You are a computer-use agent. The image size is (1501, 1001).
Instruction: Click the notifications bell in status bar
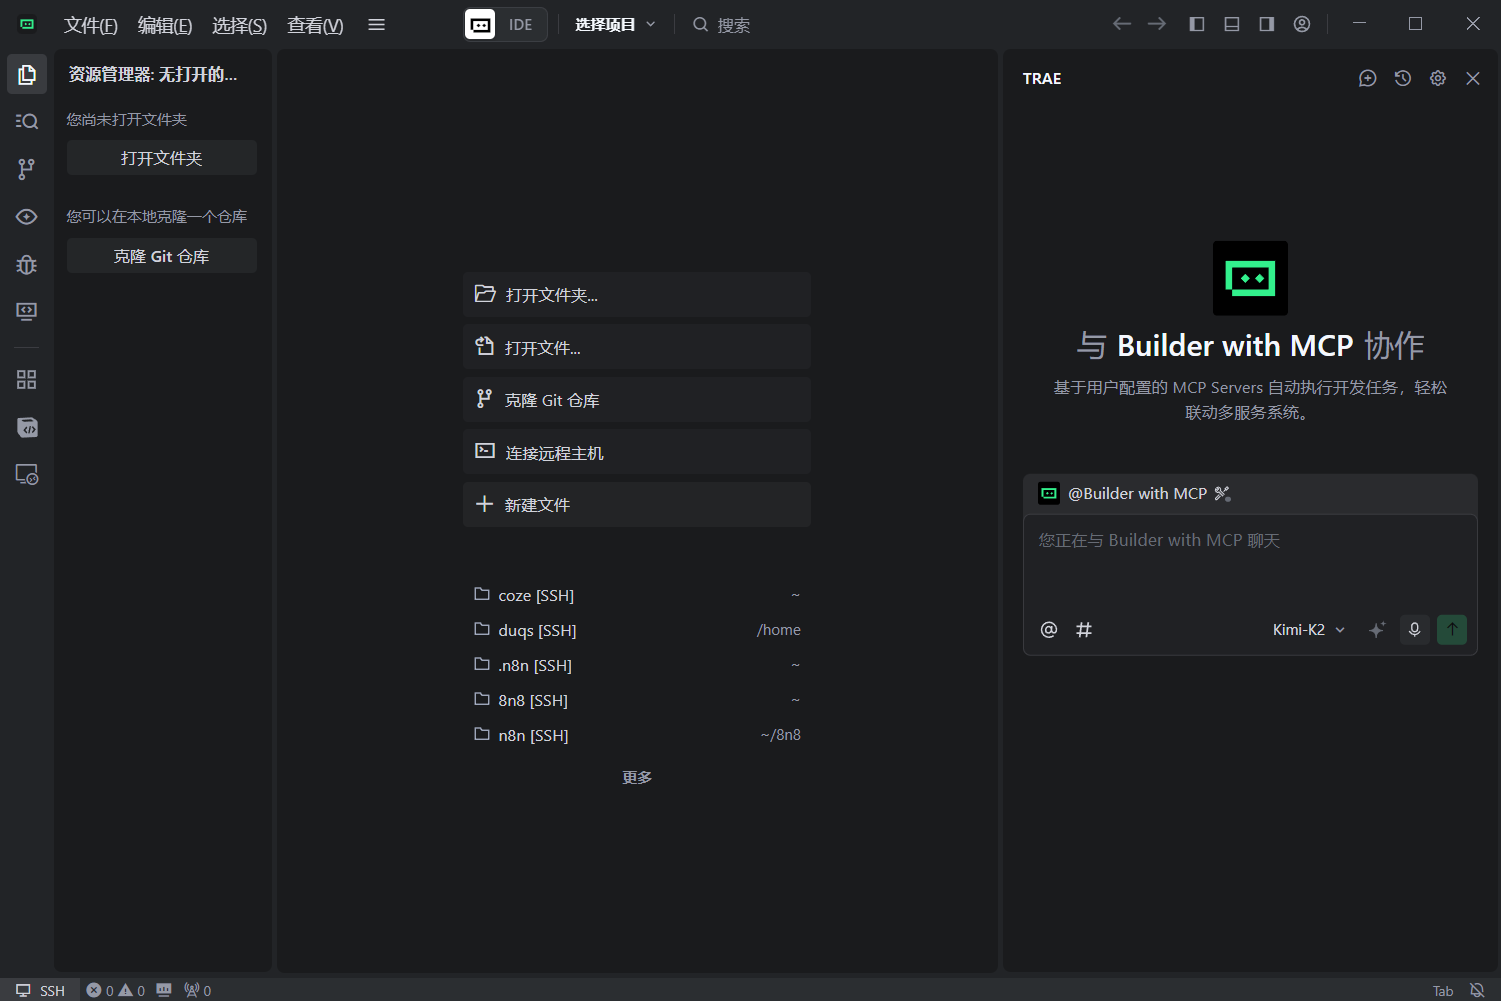(x=1477, y=990)
